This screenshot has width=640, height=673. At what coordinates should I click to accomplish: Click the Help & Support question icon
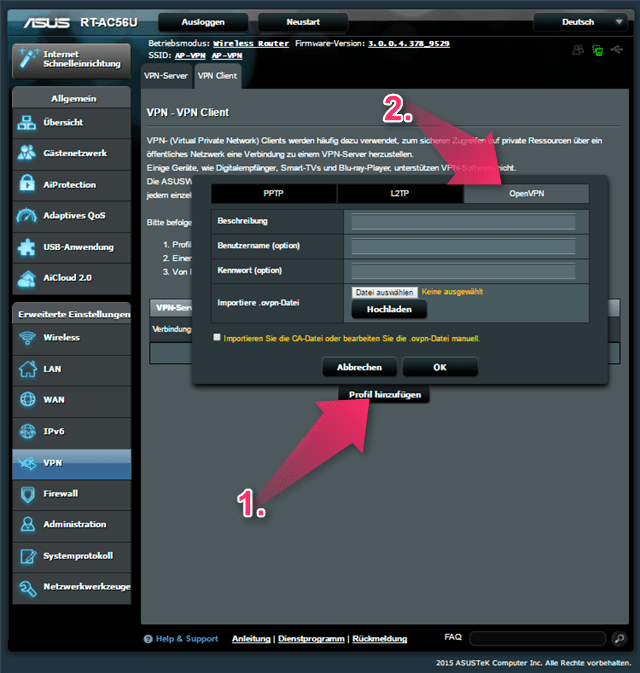tap(148, 639)
